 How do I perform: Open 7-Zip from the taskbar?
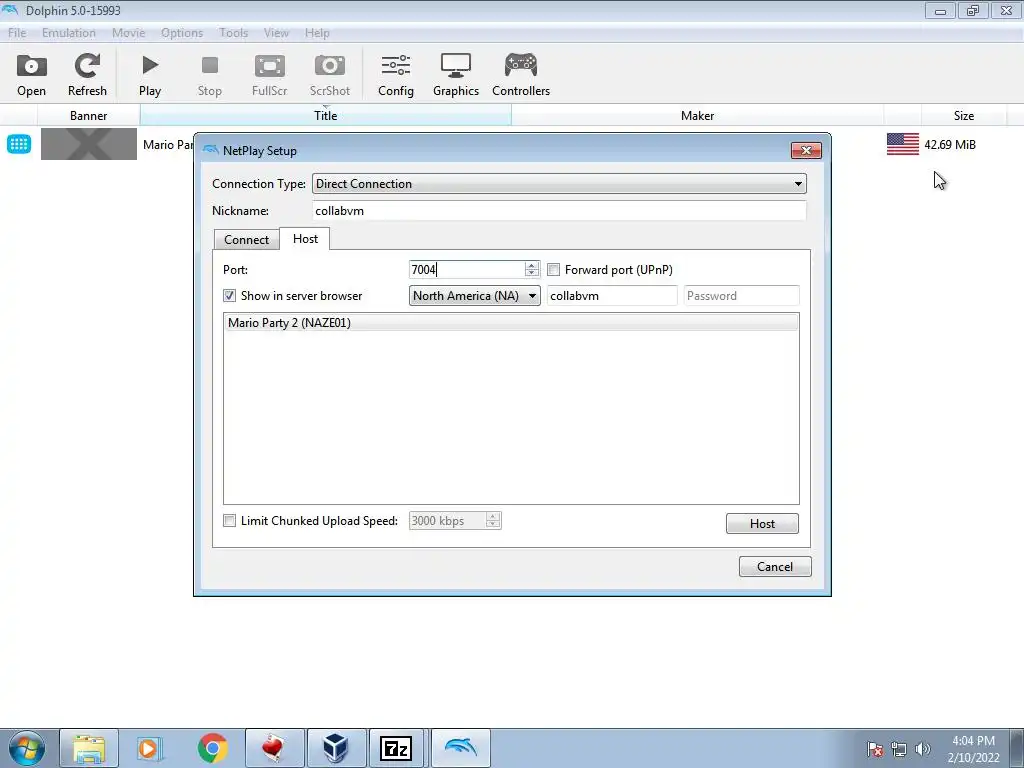(398, 748)
